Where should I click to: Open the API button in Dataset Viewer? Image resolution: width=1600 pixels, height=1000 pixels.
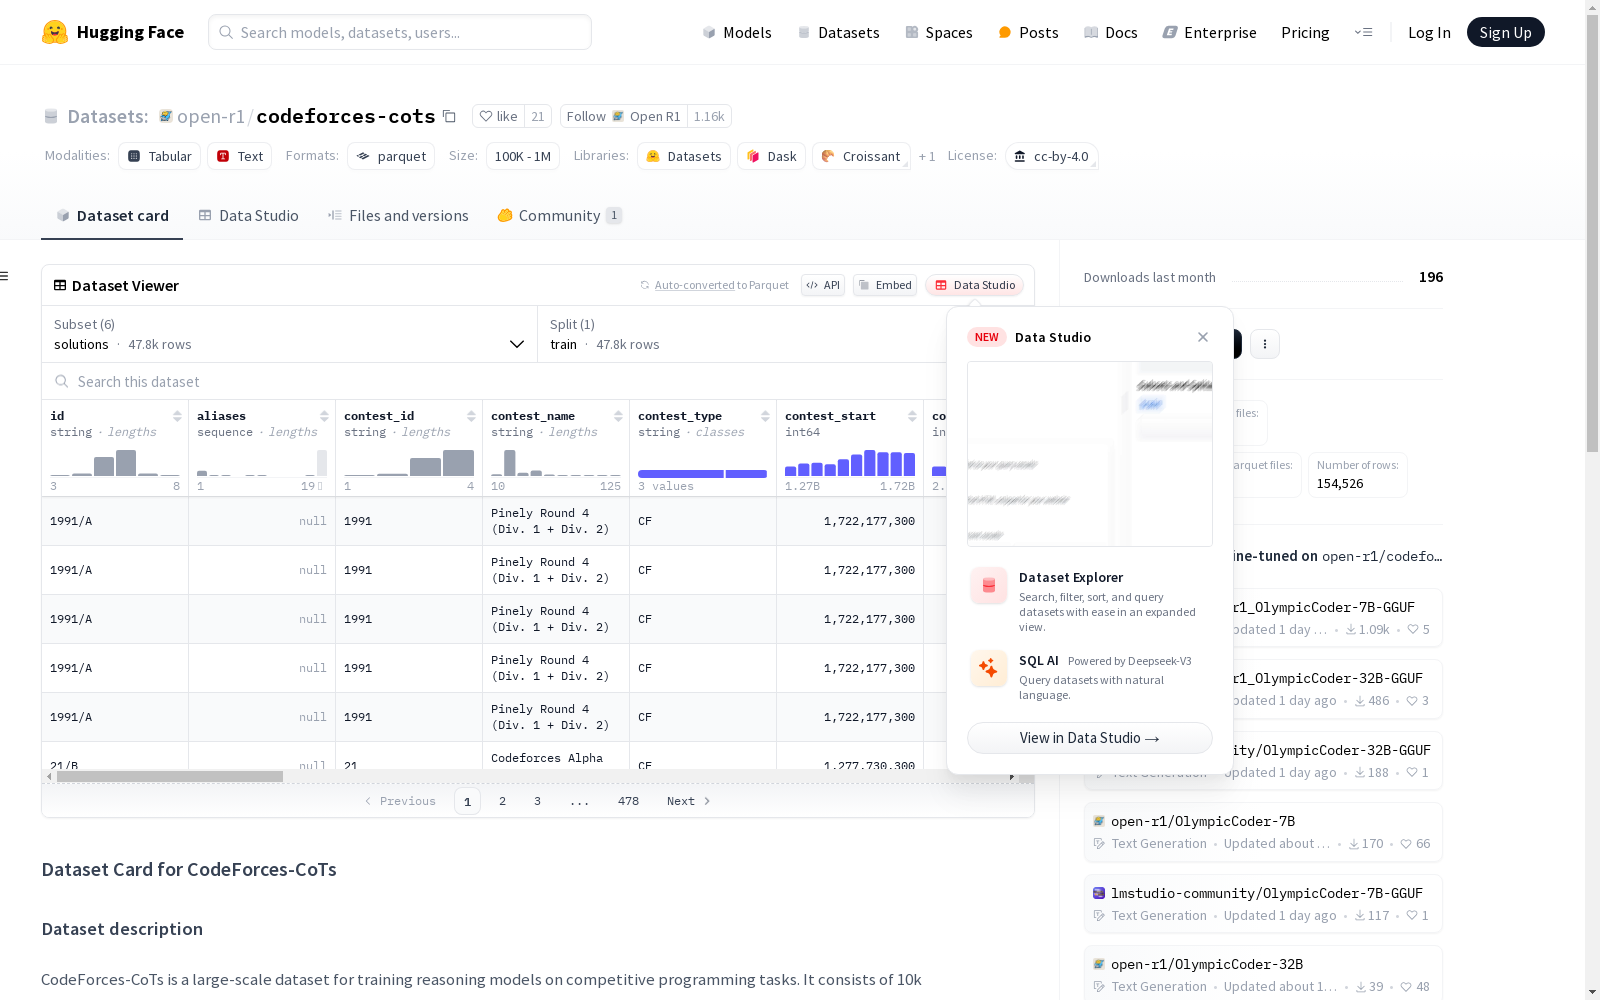click(x=823, y=285)
